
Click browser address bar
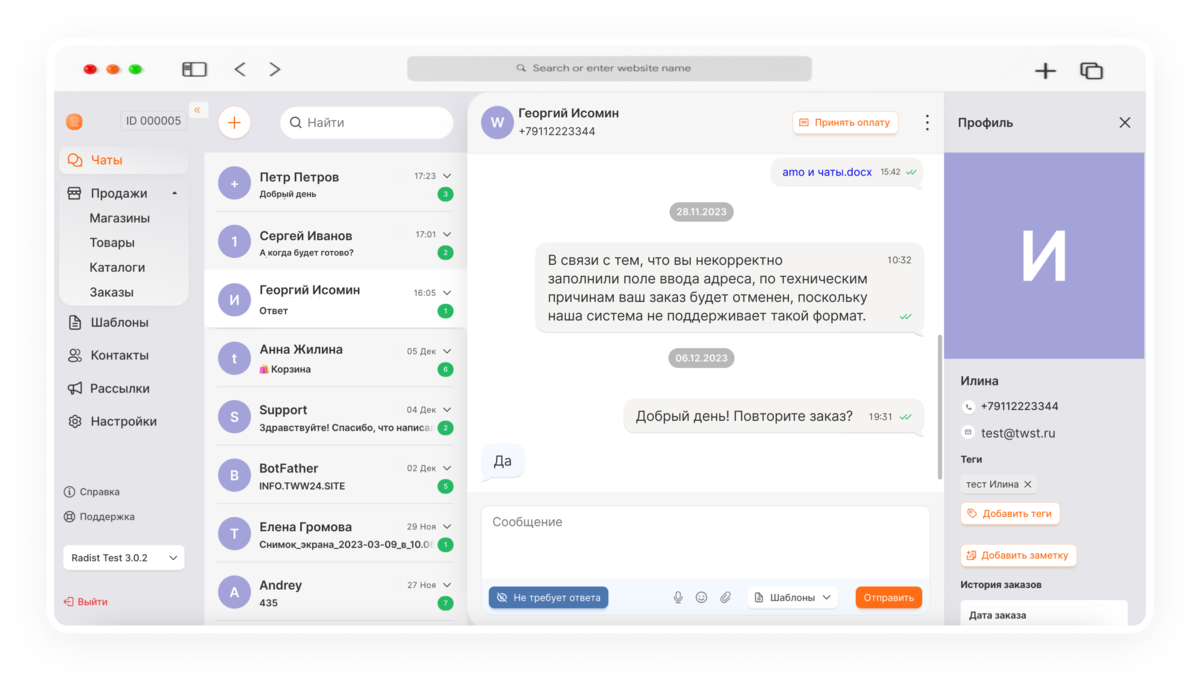(x=609, y=68)
